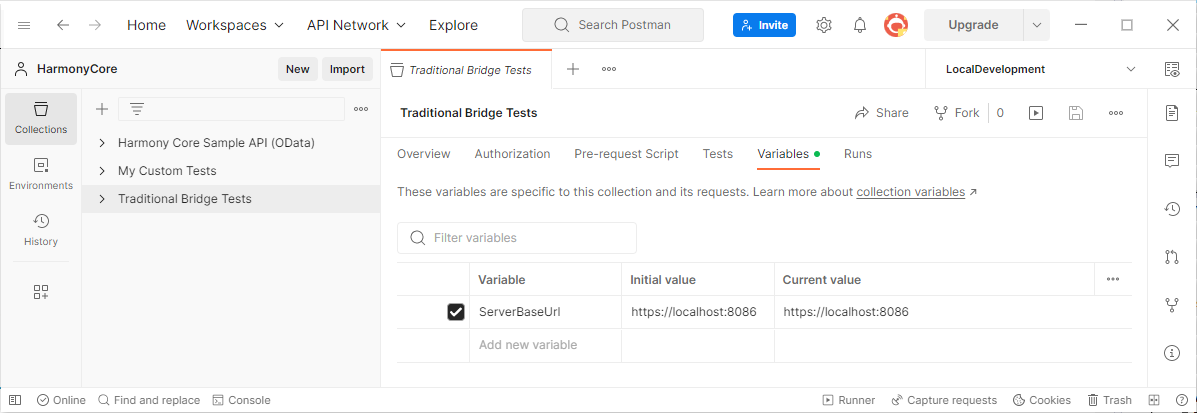Open comments icon in right sidebar
1197x413 pixels.
click(1172, 161)
